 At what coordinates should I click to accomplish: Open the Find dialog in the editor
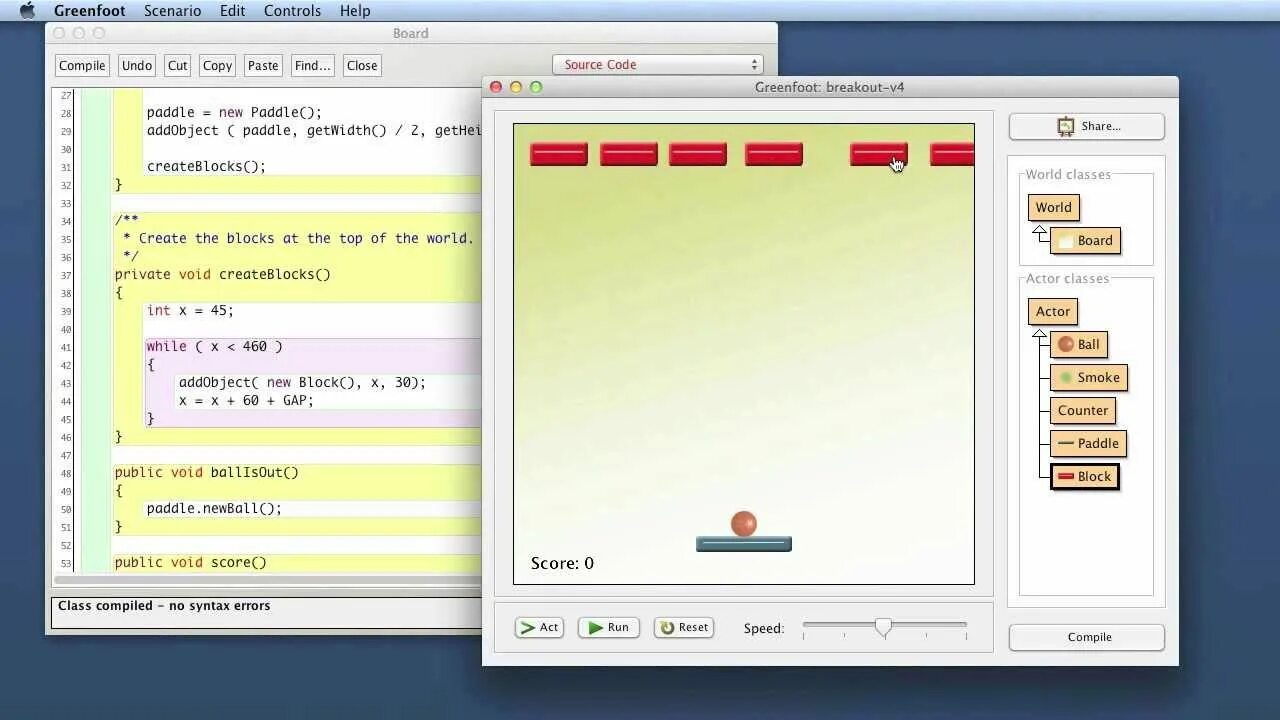pyautogui.click(x=312, y=65)
